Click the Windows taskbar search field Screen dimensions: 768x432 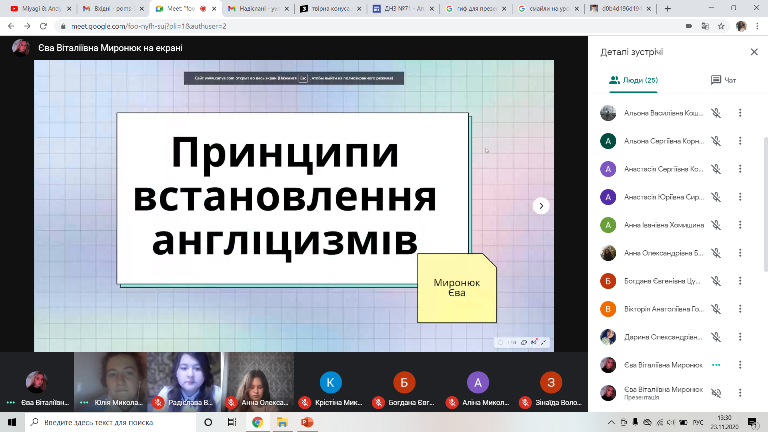click(x=100, y=423)
